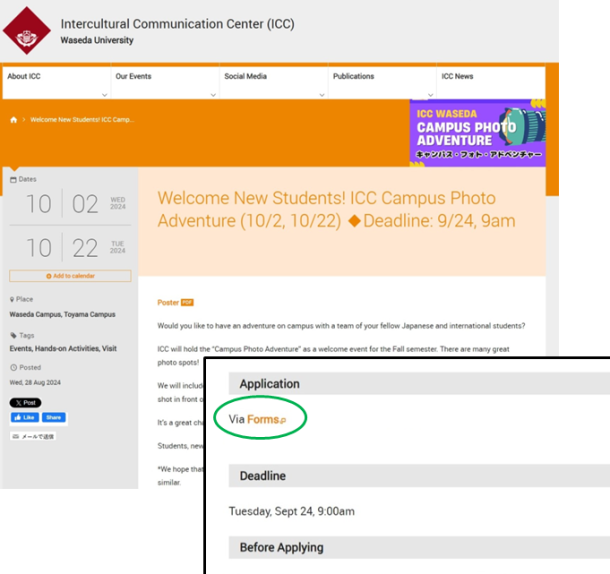Open the ICC News menu
Viewport: 610px width, 574px height.
tap(491, 83)
